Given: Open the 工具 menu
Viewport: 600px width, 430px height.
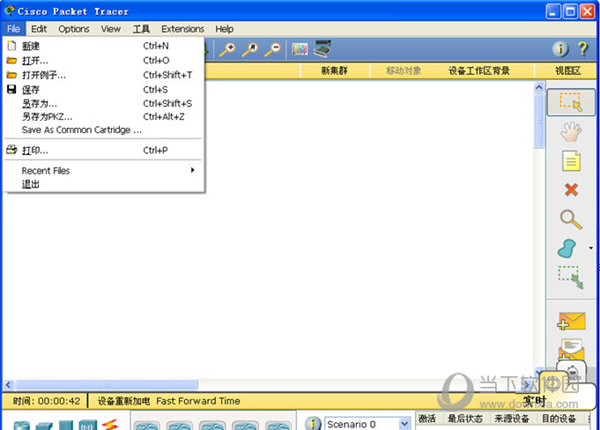Looking at the screenshot, I should [x=141, y=29].
